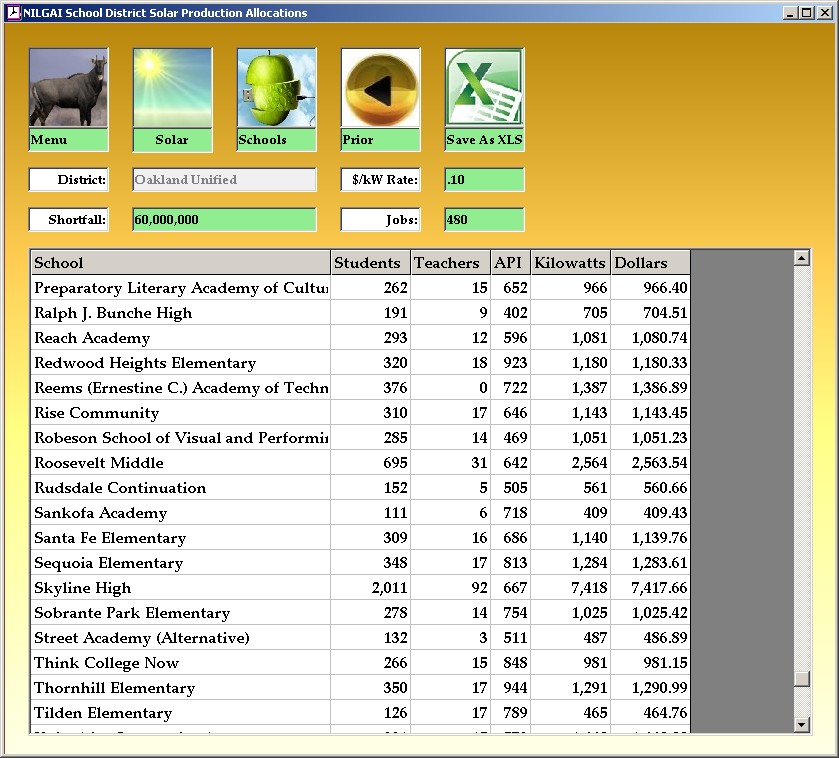Click the Excel Save As XLS icon
Image resolution: width=839 pixels, height=758 pixels.
pyautogui.click(x=484, y=88)
